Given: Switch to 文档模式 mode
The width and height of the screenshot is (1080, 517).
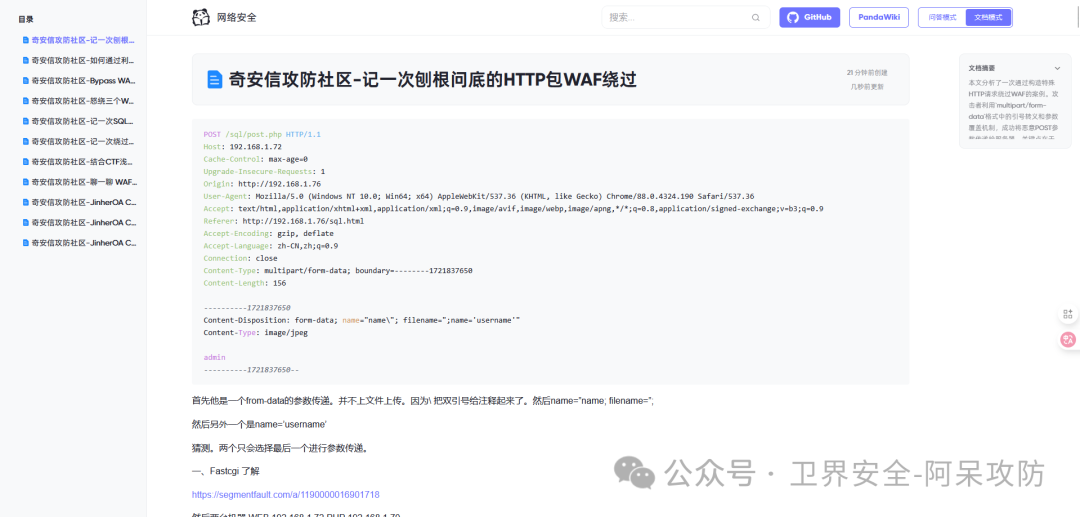Looking at the screenshot, I should (x=988, y=17).
